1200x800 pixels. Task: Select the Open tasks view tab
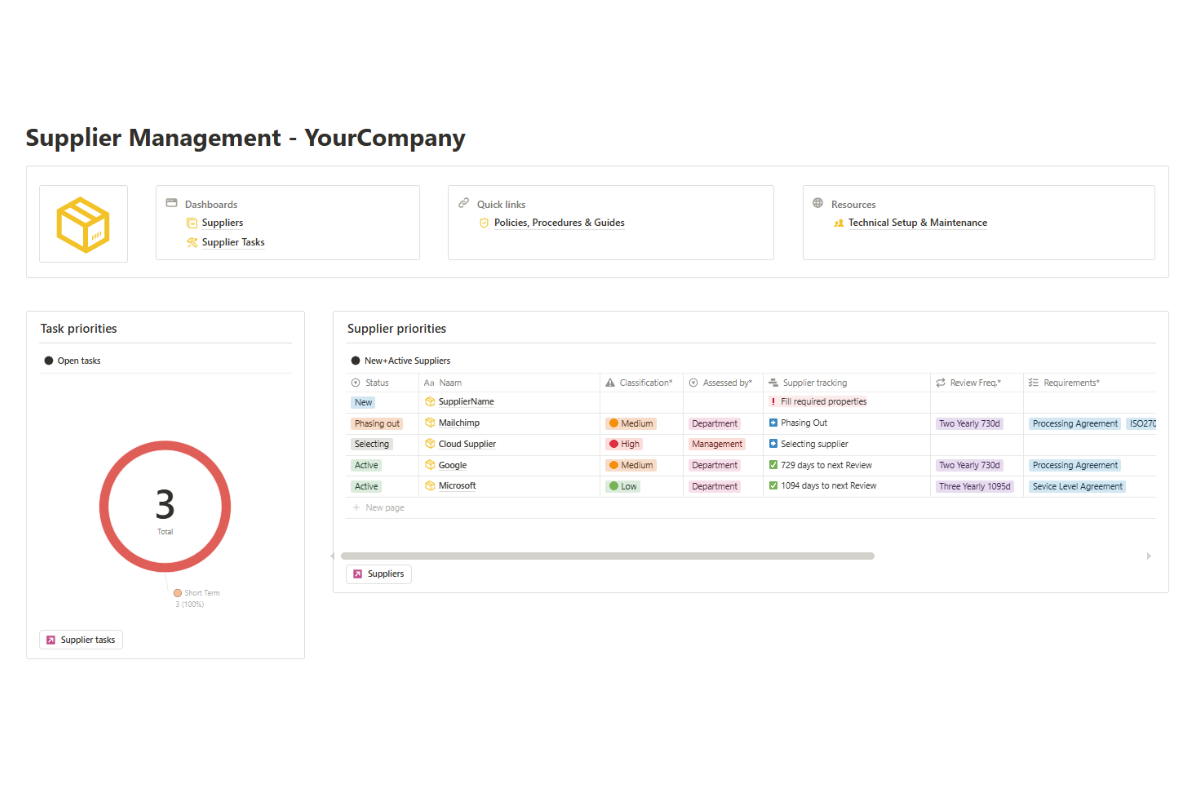[x=72, y=361]
